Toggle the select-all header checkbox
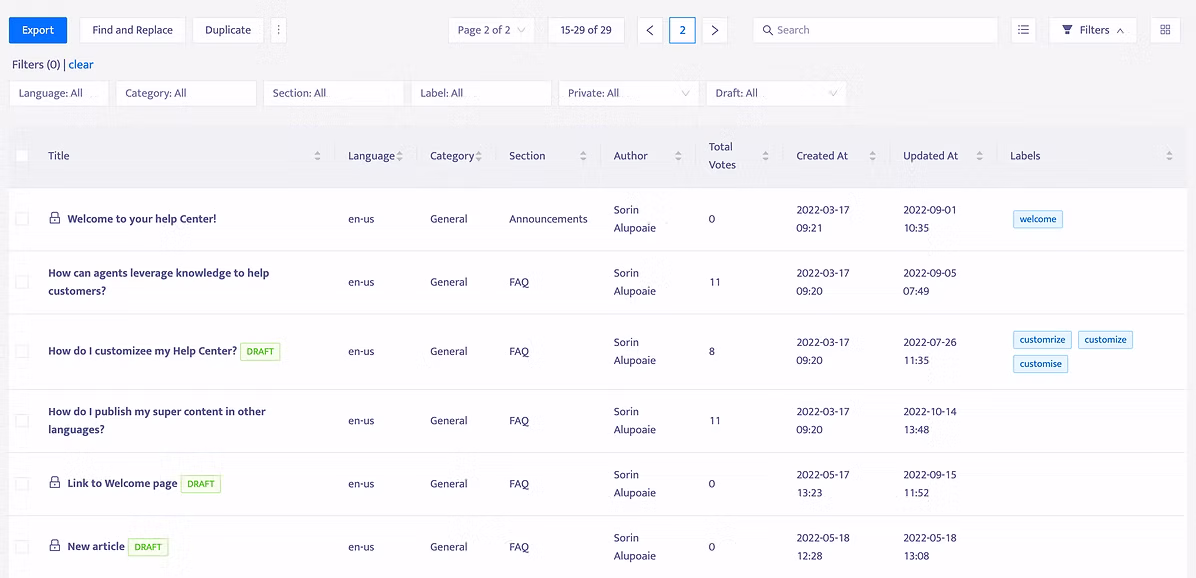The height and width of the screenshot is (578, 1196). pyautogui.click(x=22, y=156)
